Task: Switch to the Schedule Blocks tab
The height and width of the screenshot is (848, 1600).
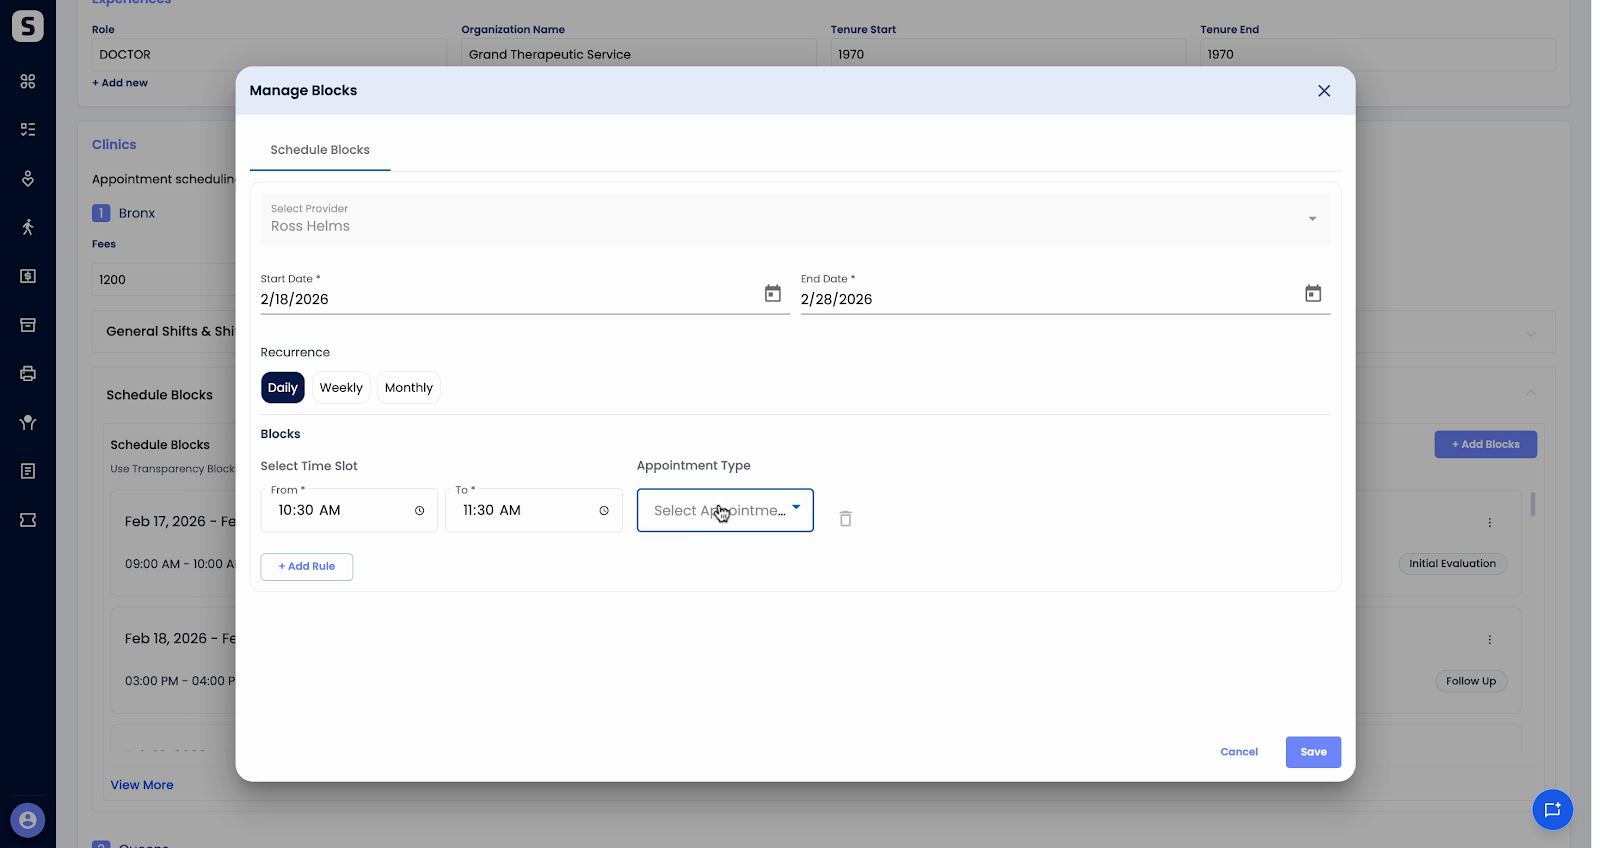Action: (x=320, y=150)
